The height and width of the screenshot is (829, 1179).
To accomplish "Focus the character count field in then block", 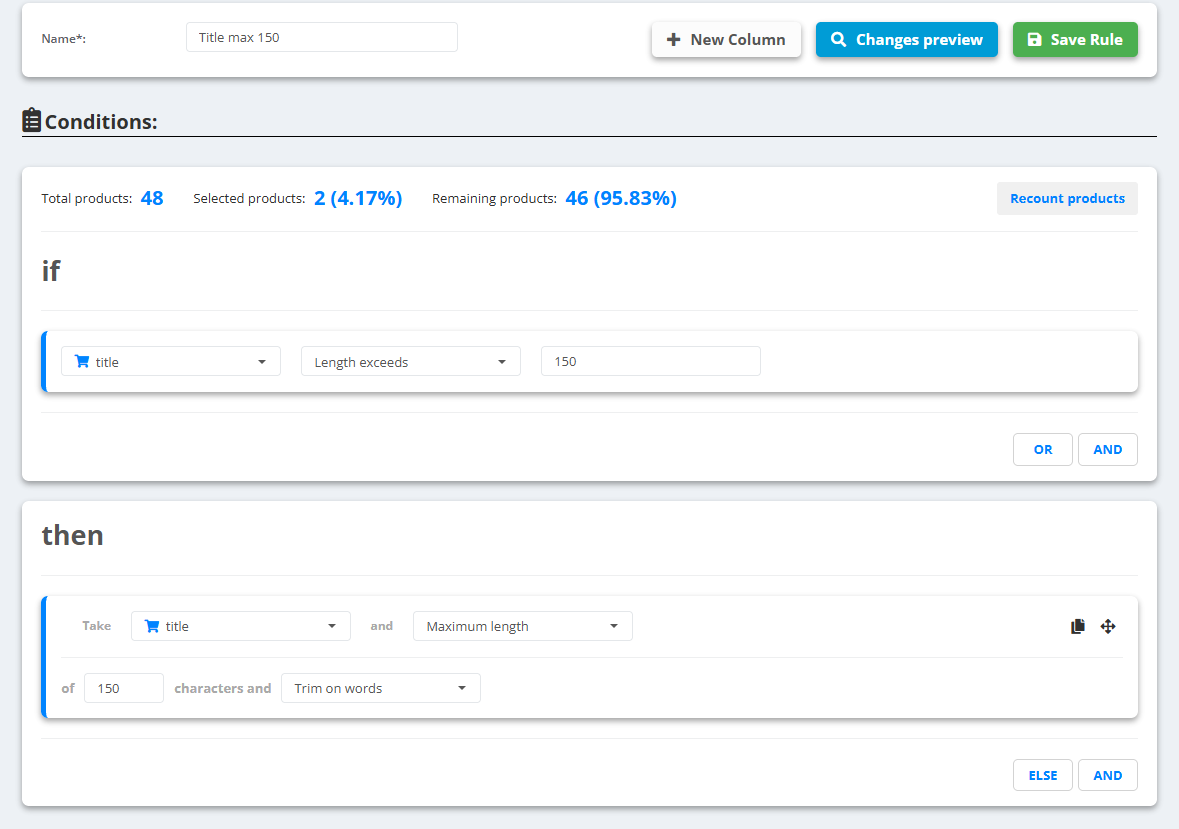I will 124,688.
